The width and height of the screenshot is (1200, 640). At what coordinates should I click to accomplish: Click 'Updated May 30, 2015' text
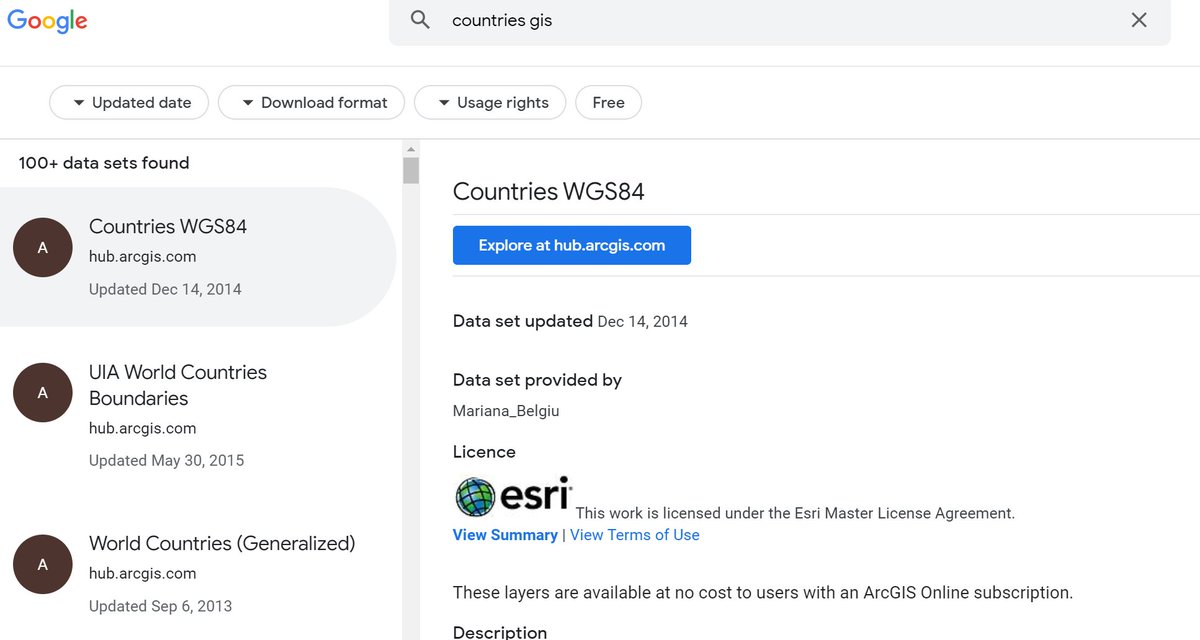pyautogui.click(x=167, y=461)
